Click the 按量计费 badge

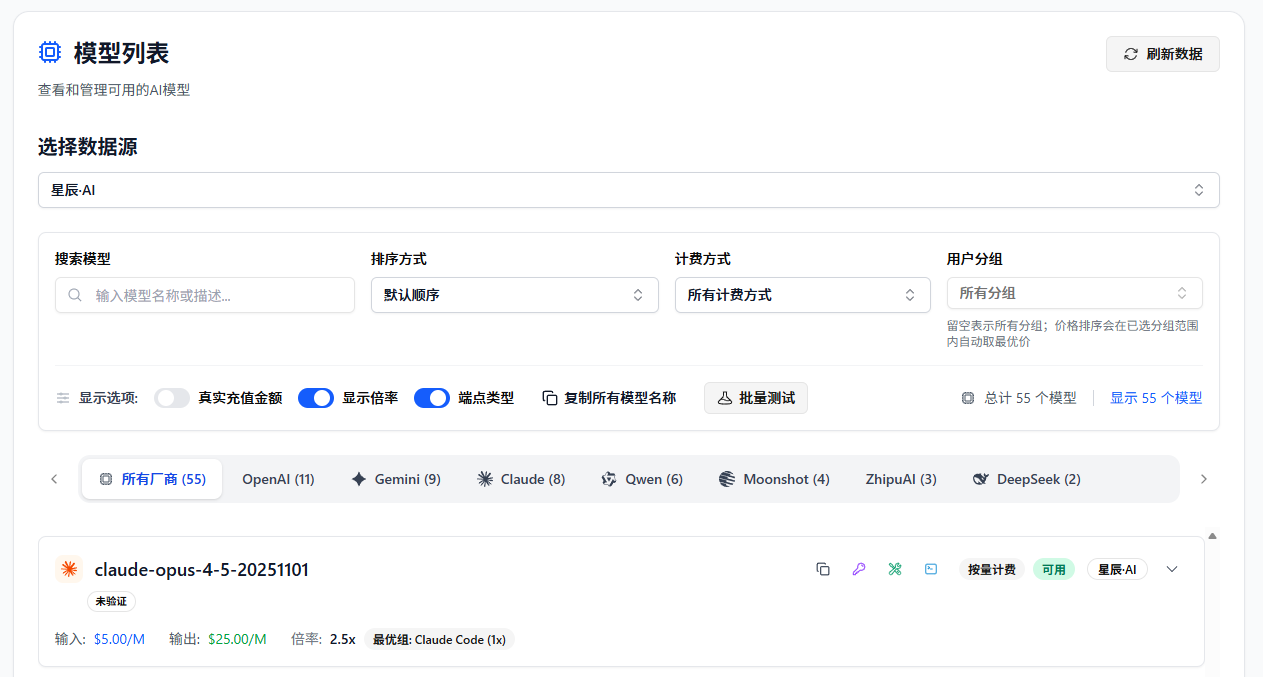[992, 569]
